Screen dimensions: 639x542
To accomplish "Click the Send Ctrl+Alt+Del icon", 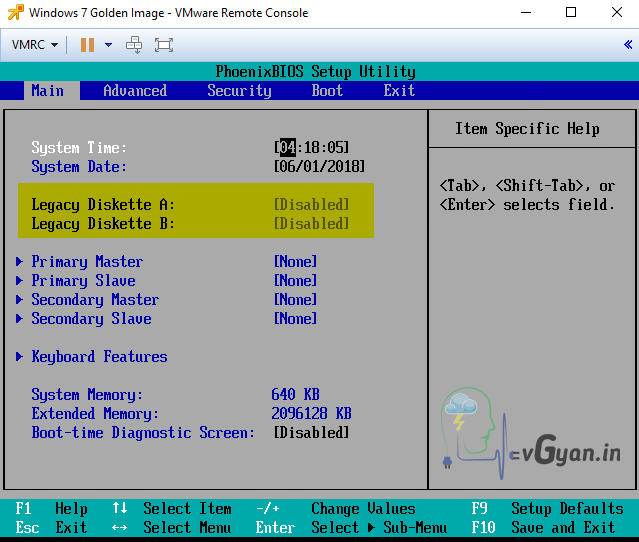I will [134, 44].
